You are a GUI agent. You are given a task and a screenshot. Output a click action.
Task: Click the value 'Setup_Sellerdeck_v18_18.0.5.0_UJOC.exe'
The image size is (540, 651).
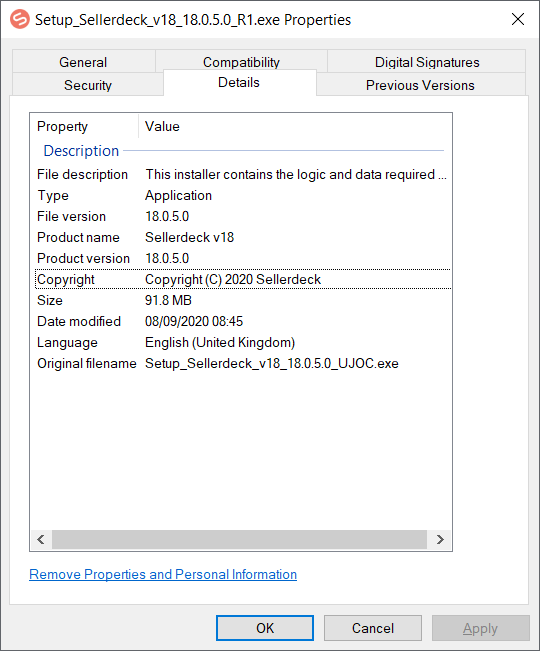pos(272,363)
